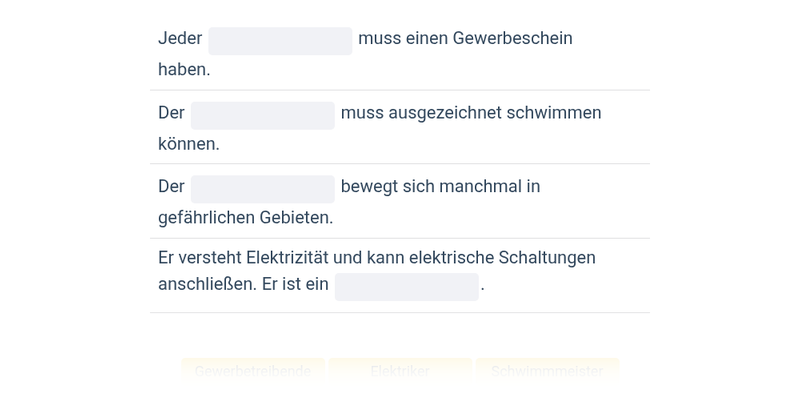Viewport: 800px width, 400px height.
Task: Click the word 'haben.' in first sentence
Action: (184, 69)
